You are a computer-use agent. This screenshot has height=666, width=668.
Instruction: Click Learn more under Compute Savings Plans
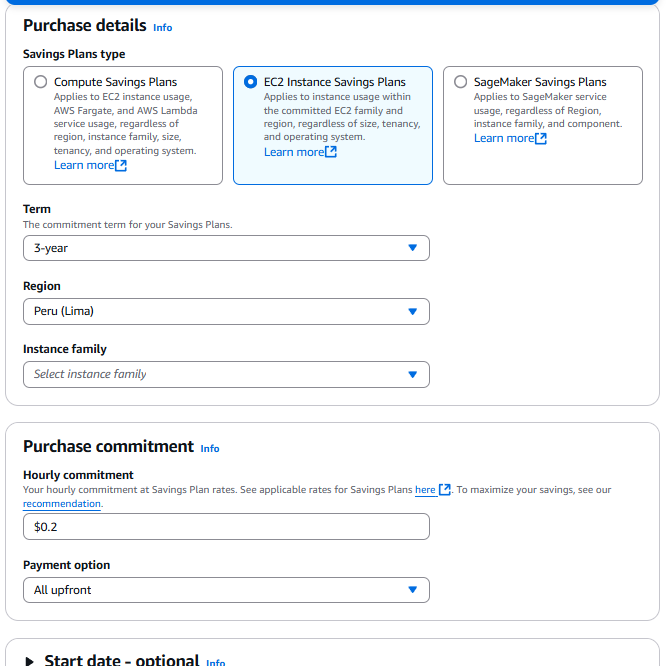[x=84, y=165]
